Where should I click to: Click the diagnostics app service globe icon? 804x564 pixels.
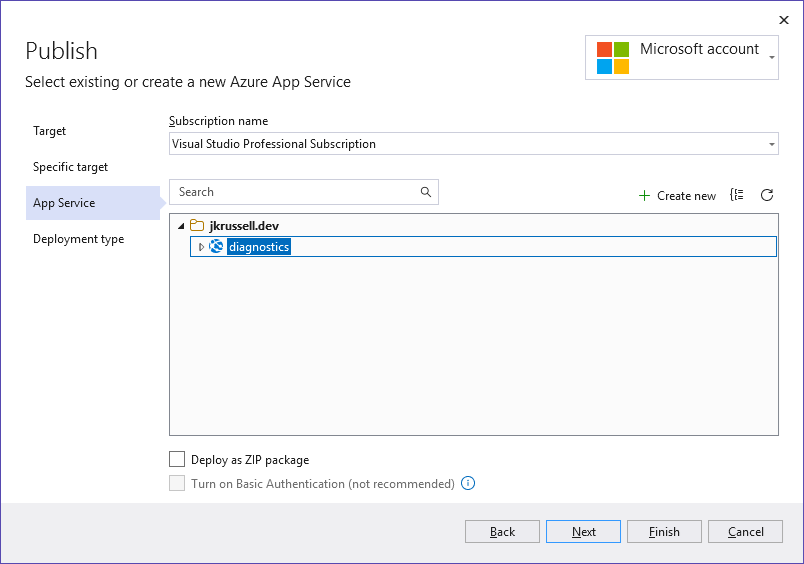coord(216,247)
